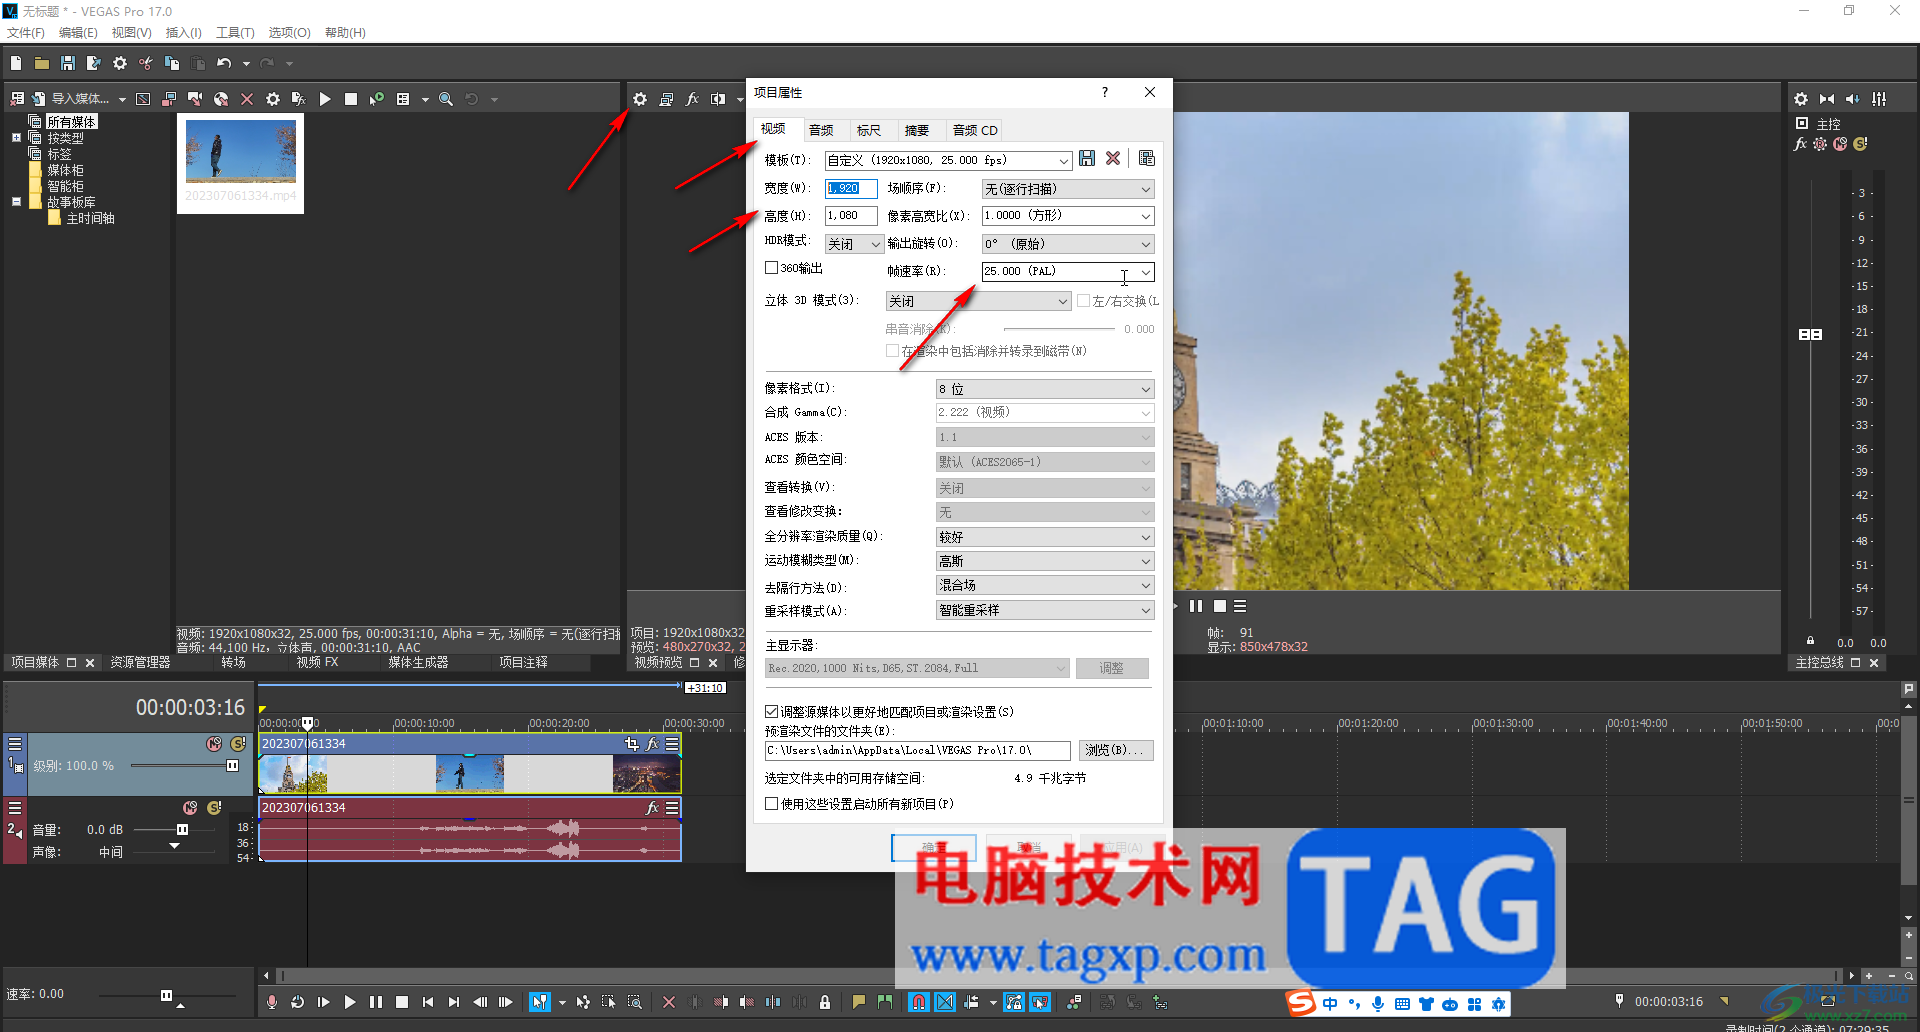The width and height of the screenshot is (1920, 1032).
Task: Switch to the Audio CD tab
Action: click(975, 130)
